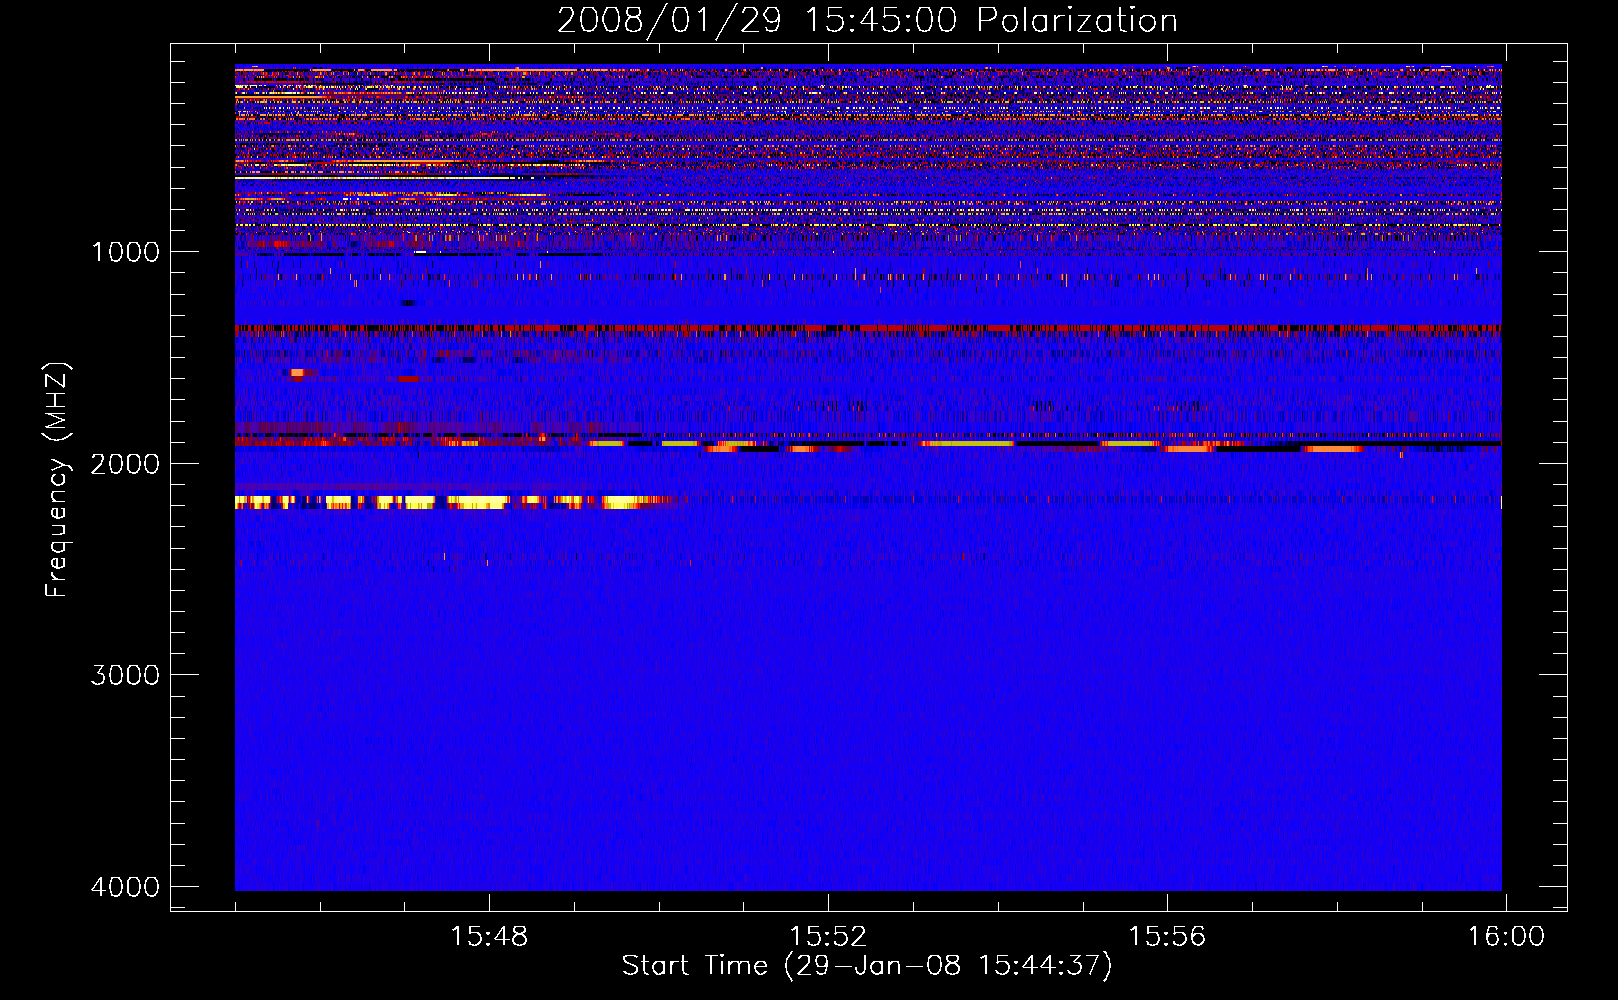Click the bright yellow emission band near 2200 MHz
This screenshot has height=1000, width=1618.
tap(453, 502)
